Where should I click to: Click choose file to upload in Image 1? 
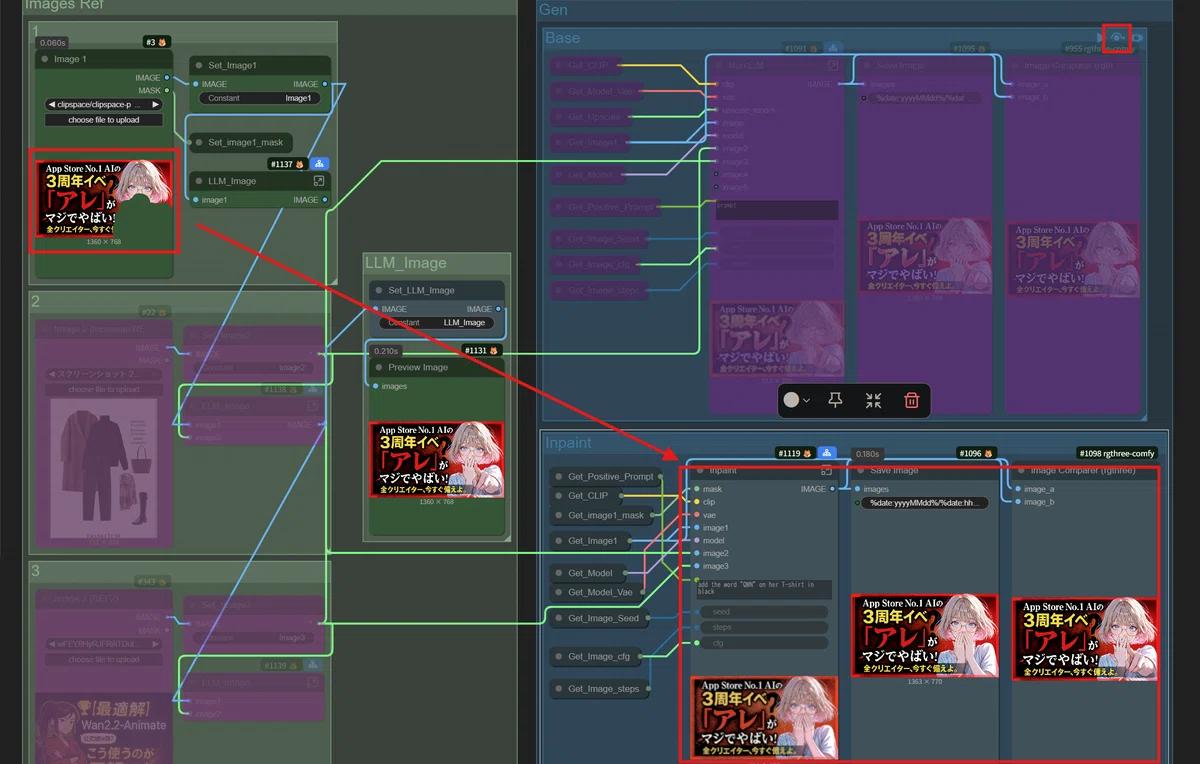coord(104,120)
